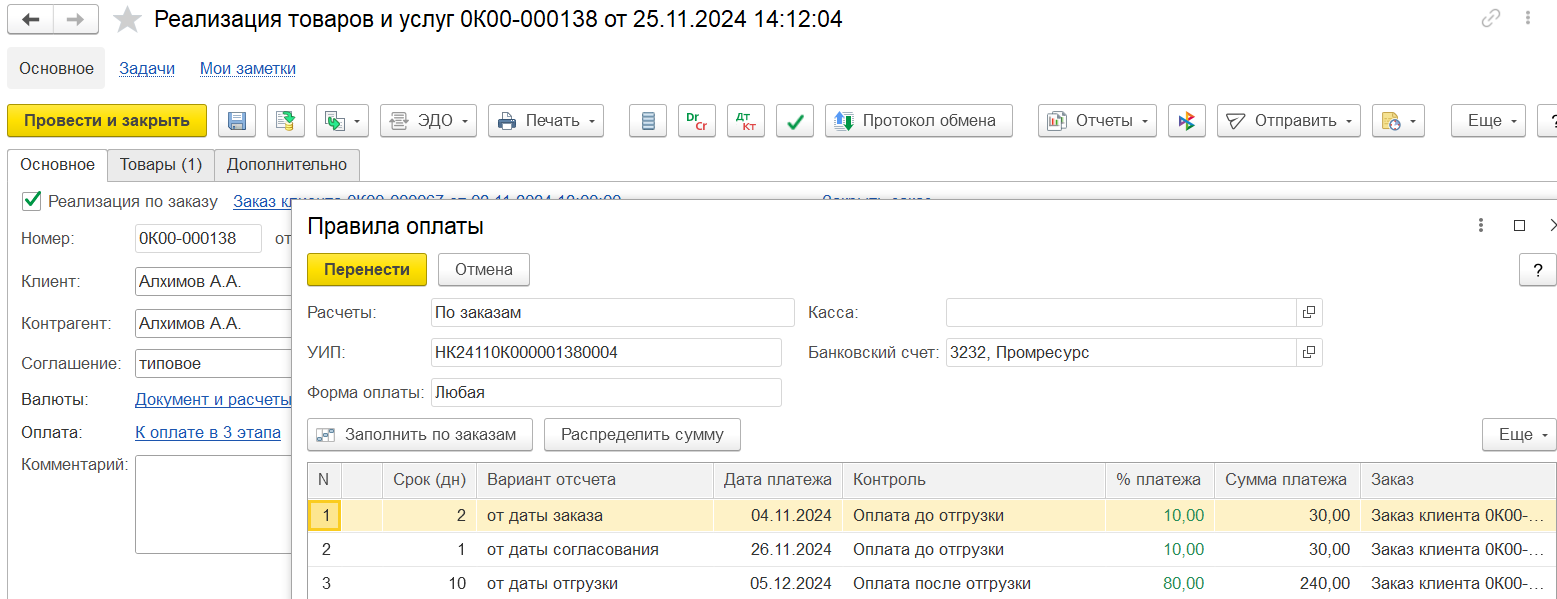Click the back navigation arrow
1557x599 pixels.
point(30,19)
